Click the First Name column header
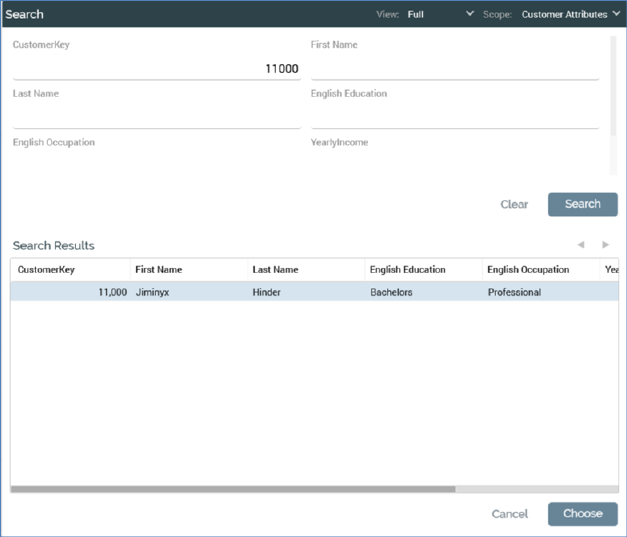The image size is (627, 537). coord(159,270)
